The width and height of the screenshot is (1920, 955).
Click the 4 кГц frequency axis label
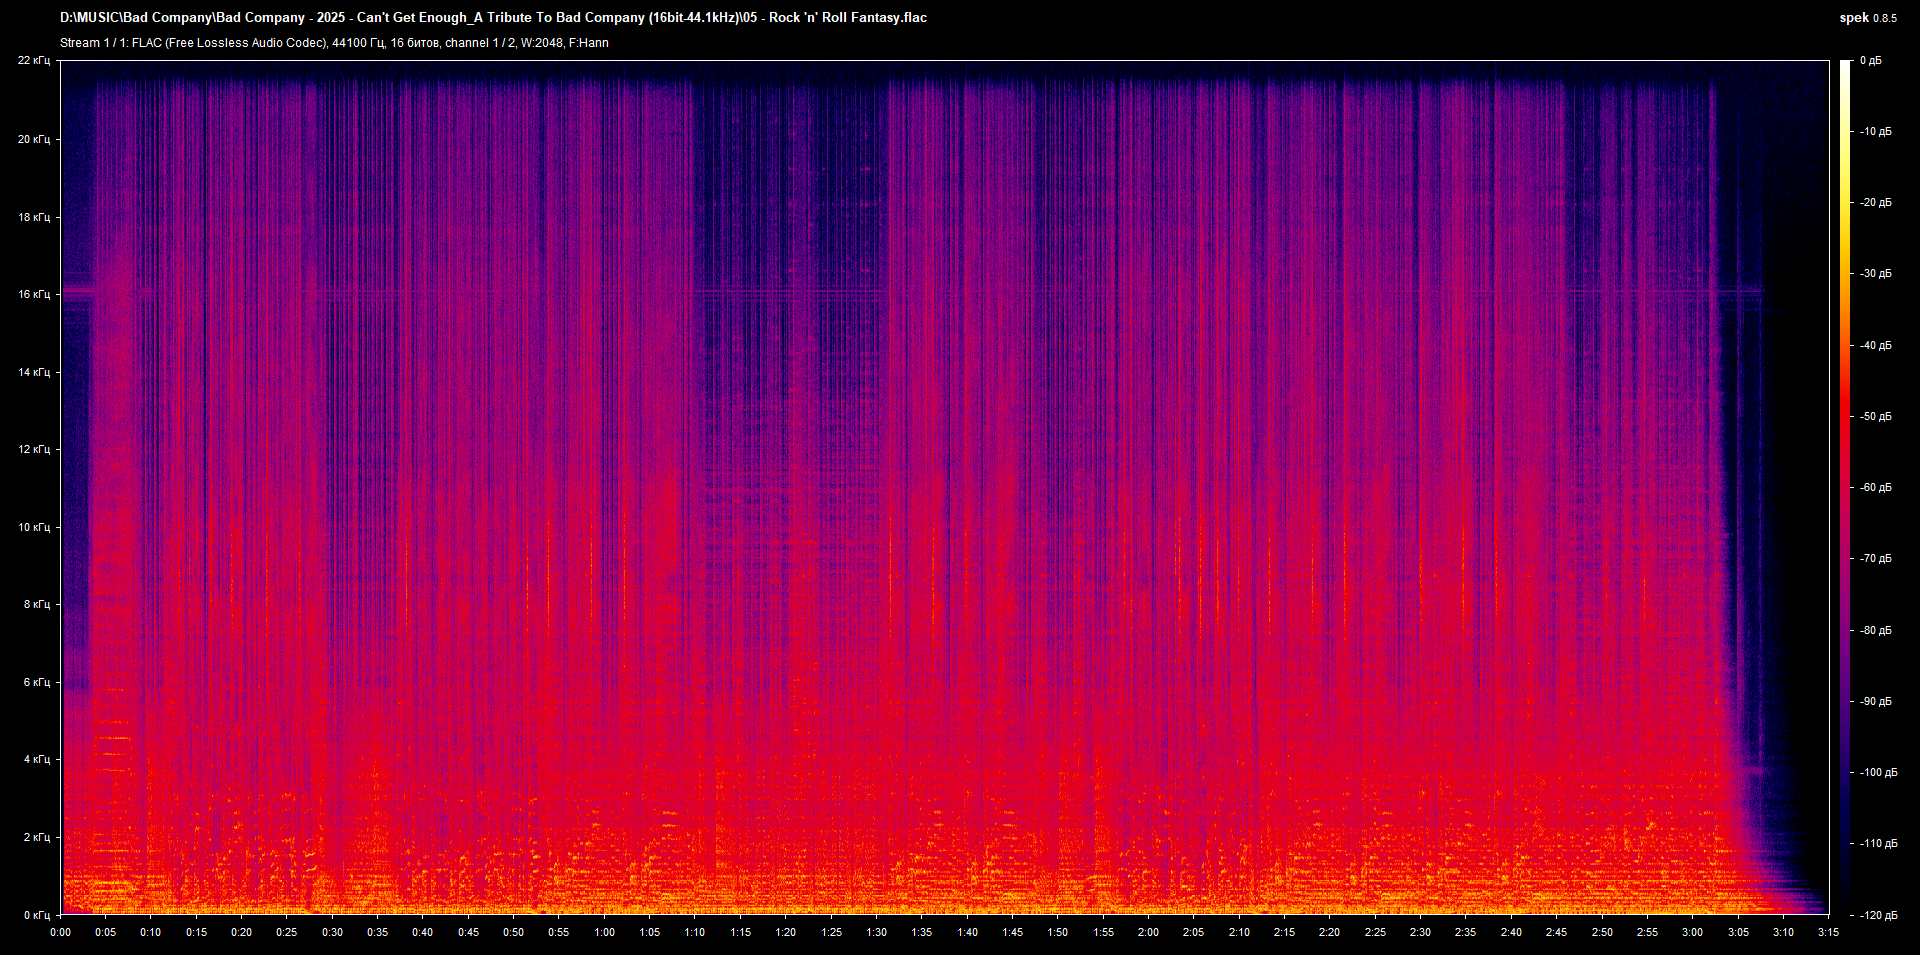(x=37, y=760)
